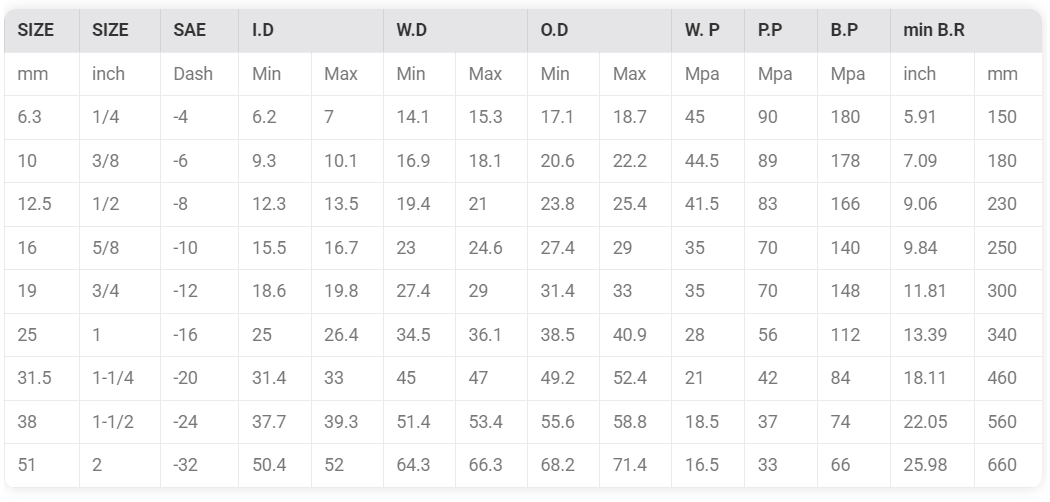The height and width of the screenshot is (502, 1050).
Task: Click the 1-1/4 inch size cell
Action: (x=120, y=378)
